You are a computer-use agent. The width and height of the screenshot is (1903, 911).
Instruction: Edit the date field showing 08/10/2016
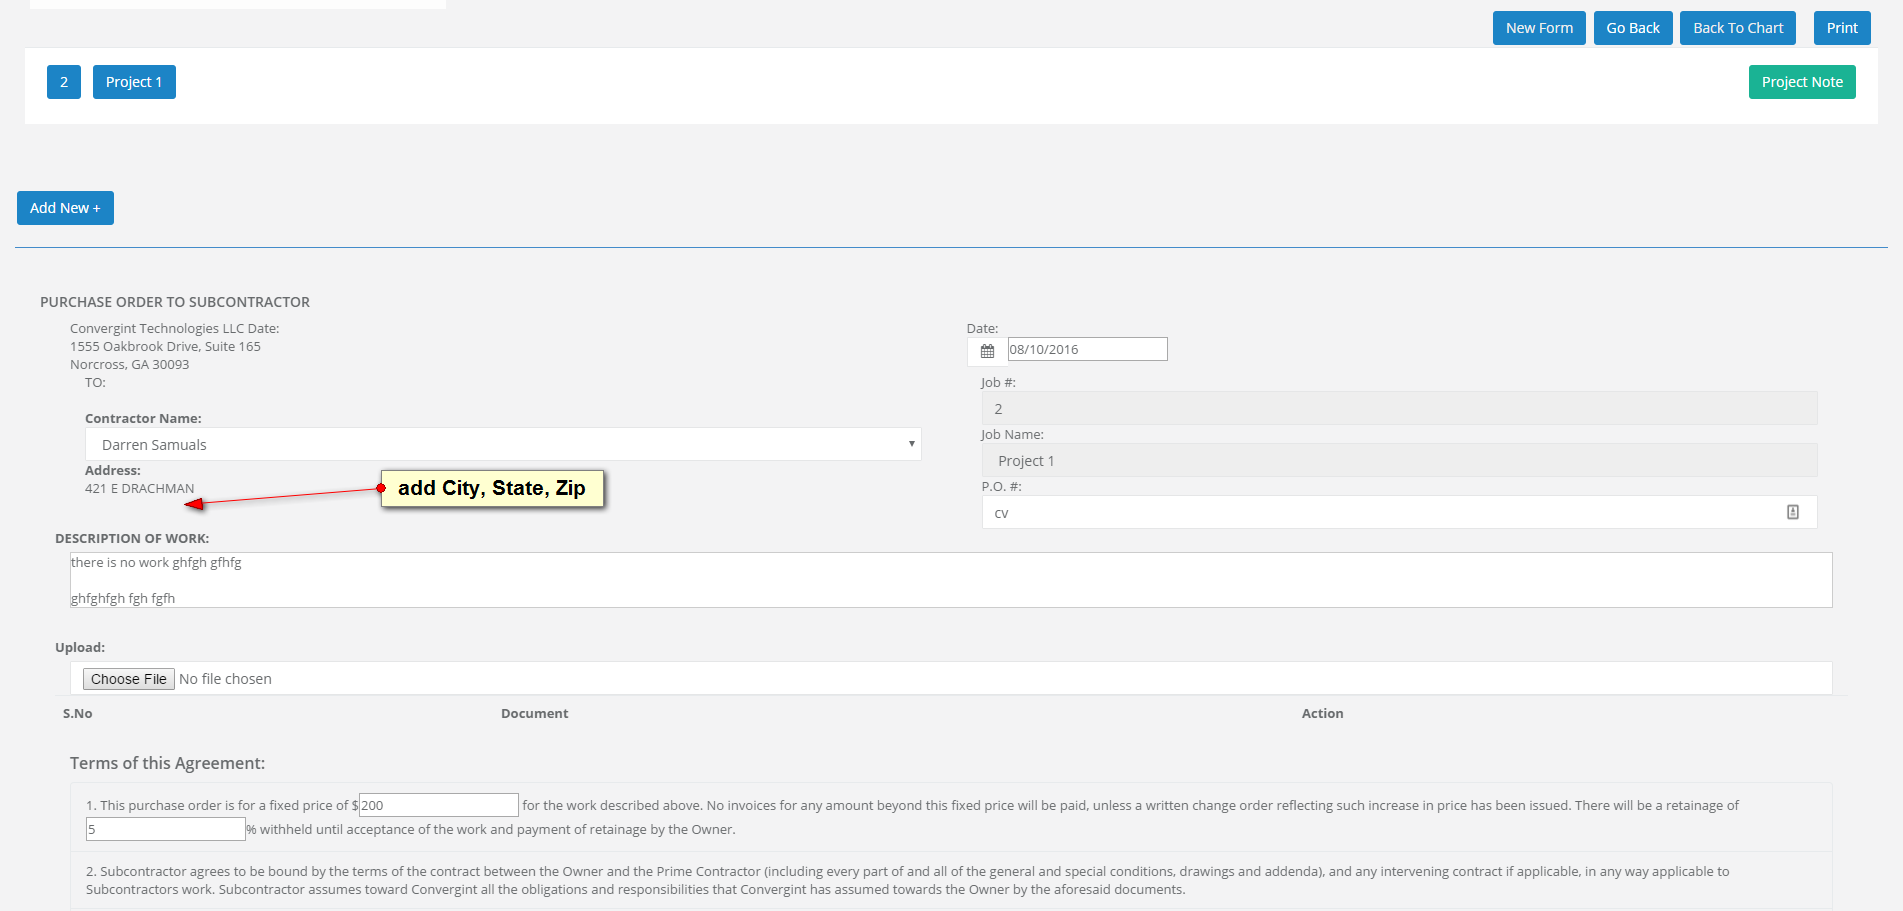(x=1086, y=349)
